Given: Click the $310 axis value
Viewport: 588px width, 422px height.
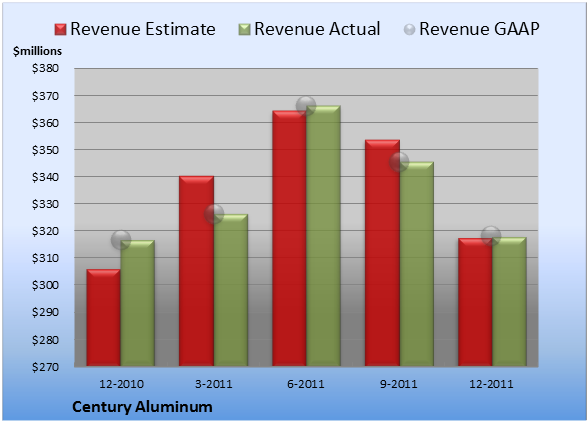Looking at the screenshot, I should pos(45,258).
